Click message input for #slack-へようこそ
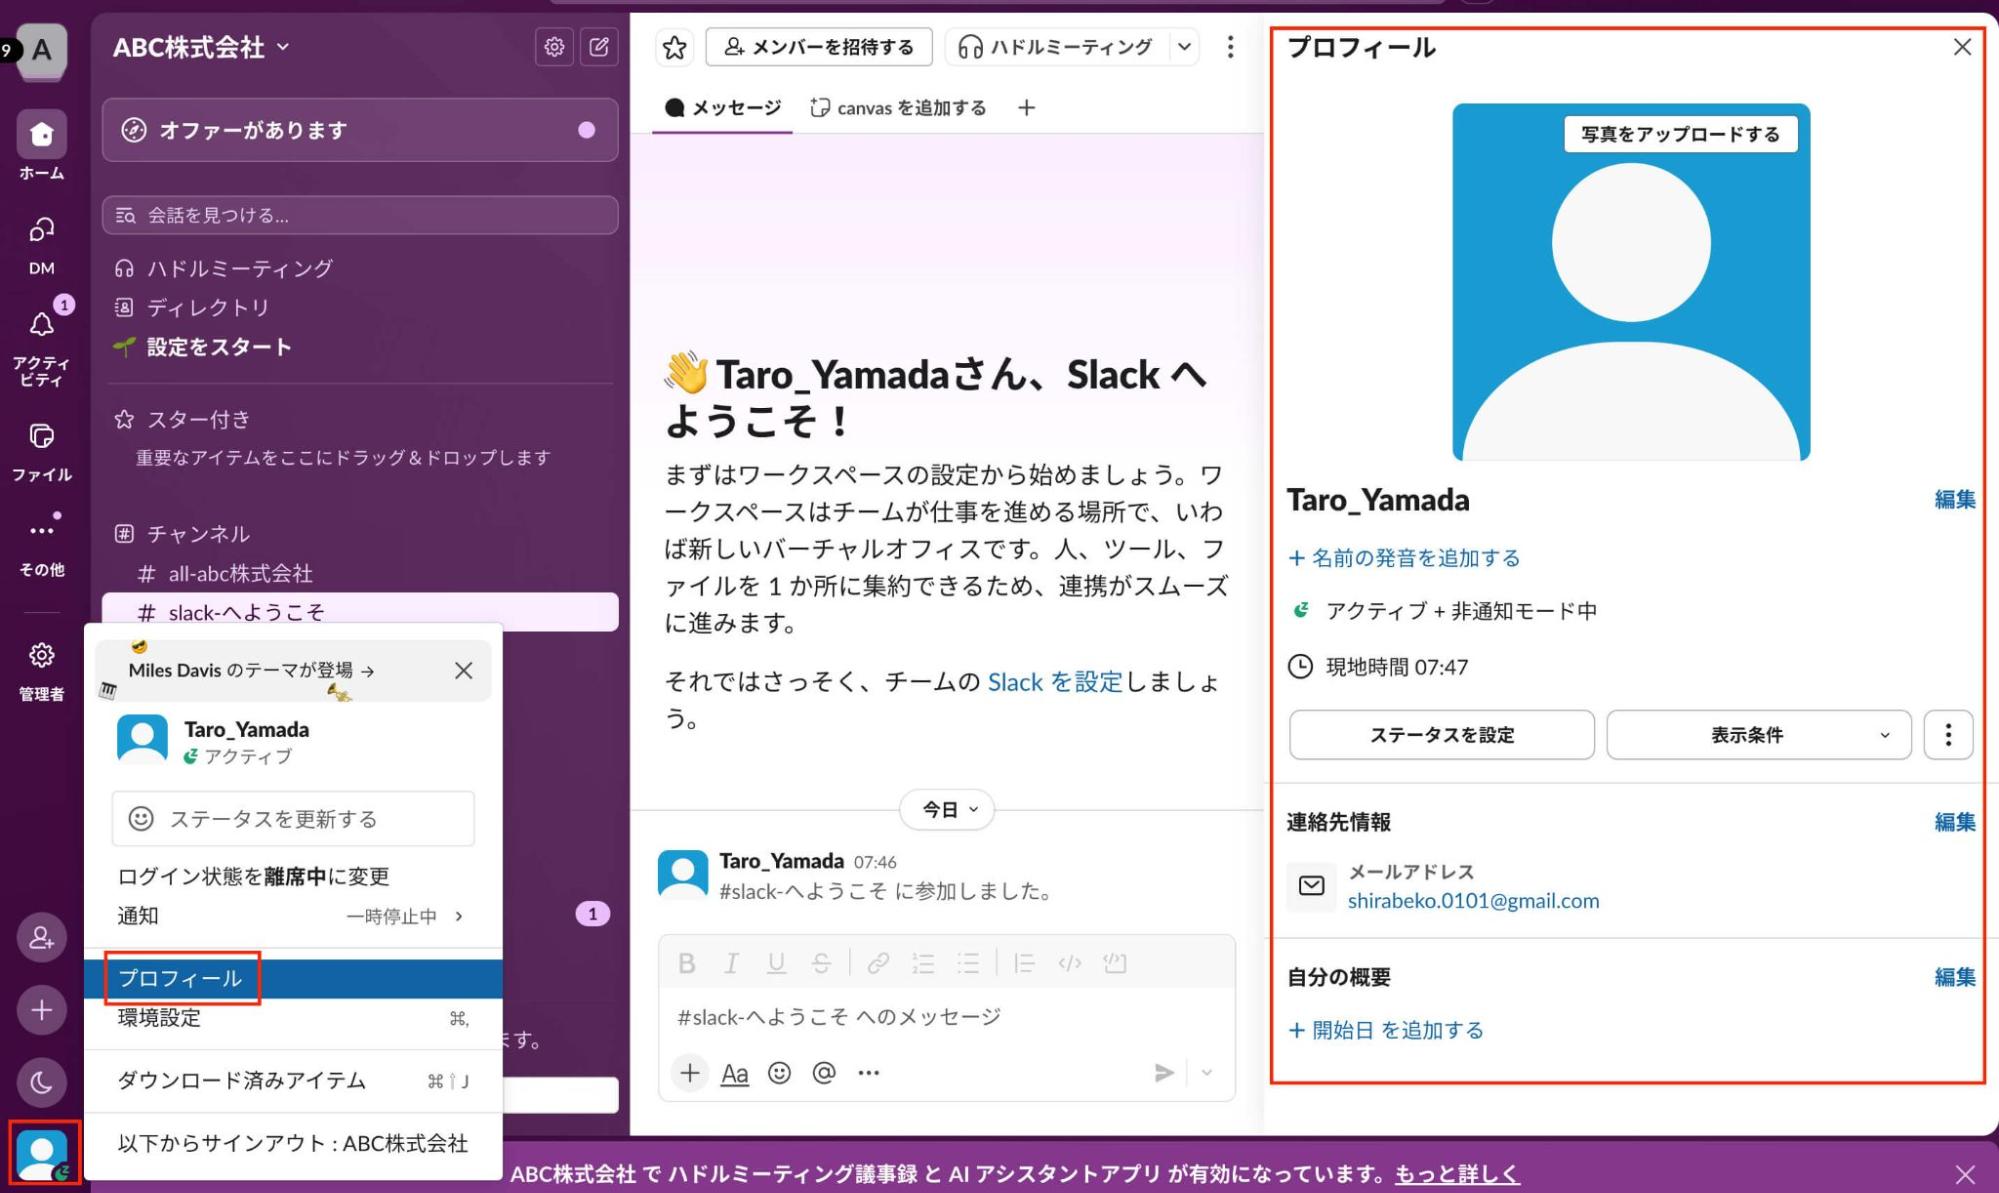The width and height of the screenshot is (1999, 1193). tap(946, 1017)
